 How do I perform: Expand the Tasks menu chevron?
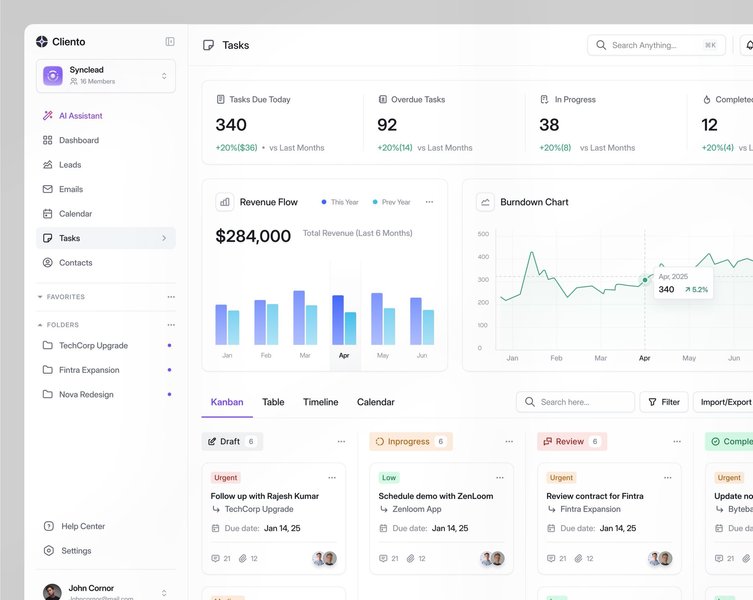pos(164,238)
